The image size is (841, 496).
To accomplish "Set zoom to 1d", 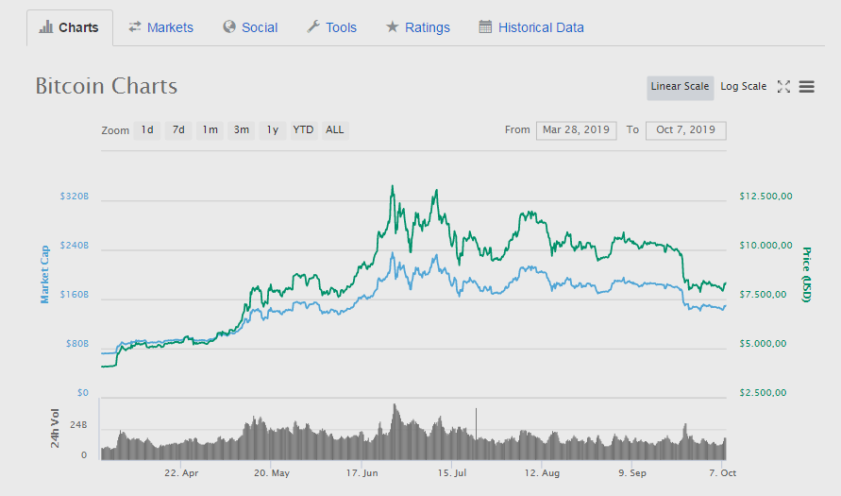I will click(147, 130).
